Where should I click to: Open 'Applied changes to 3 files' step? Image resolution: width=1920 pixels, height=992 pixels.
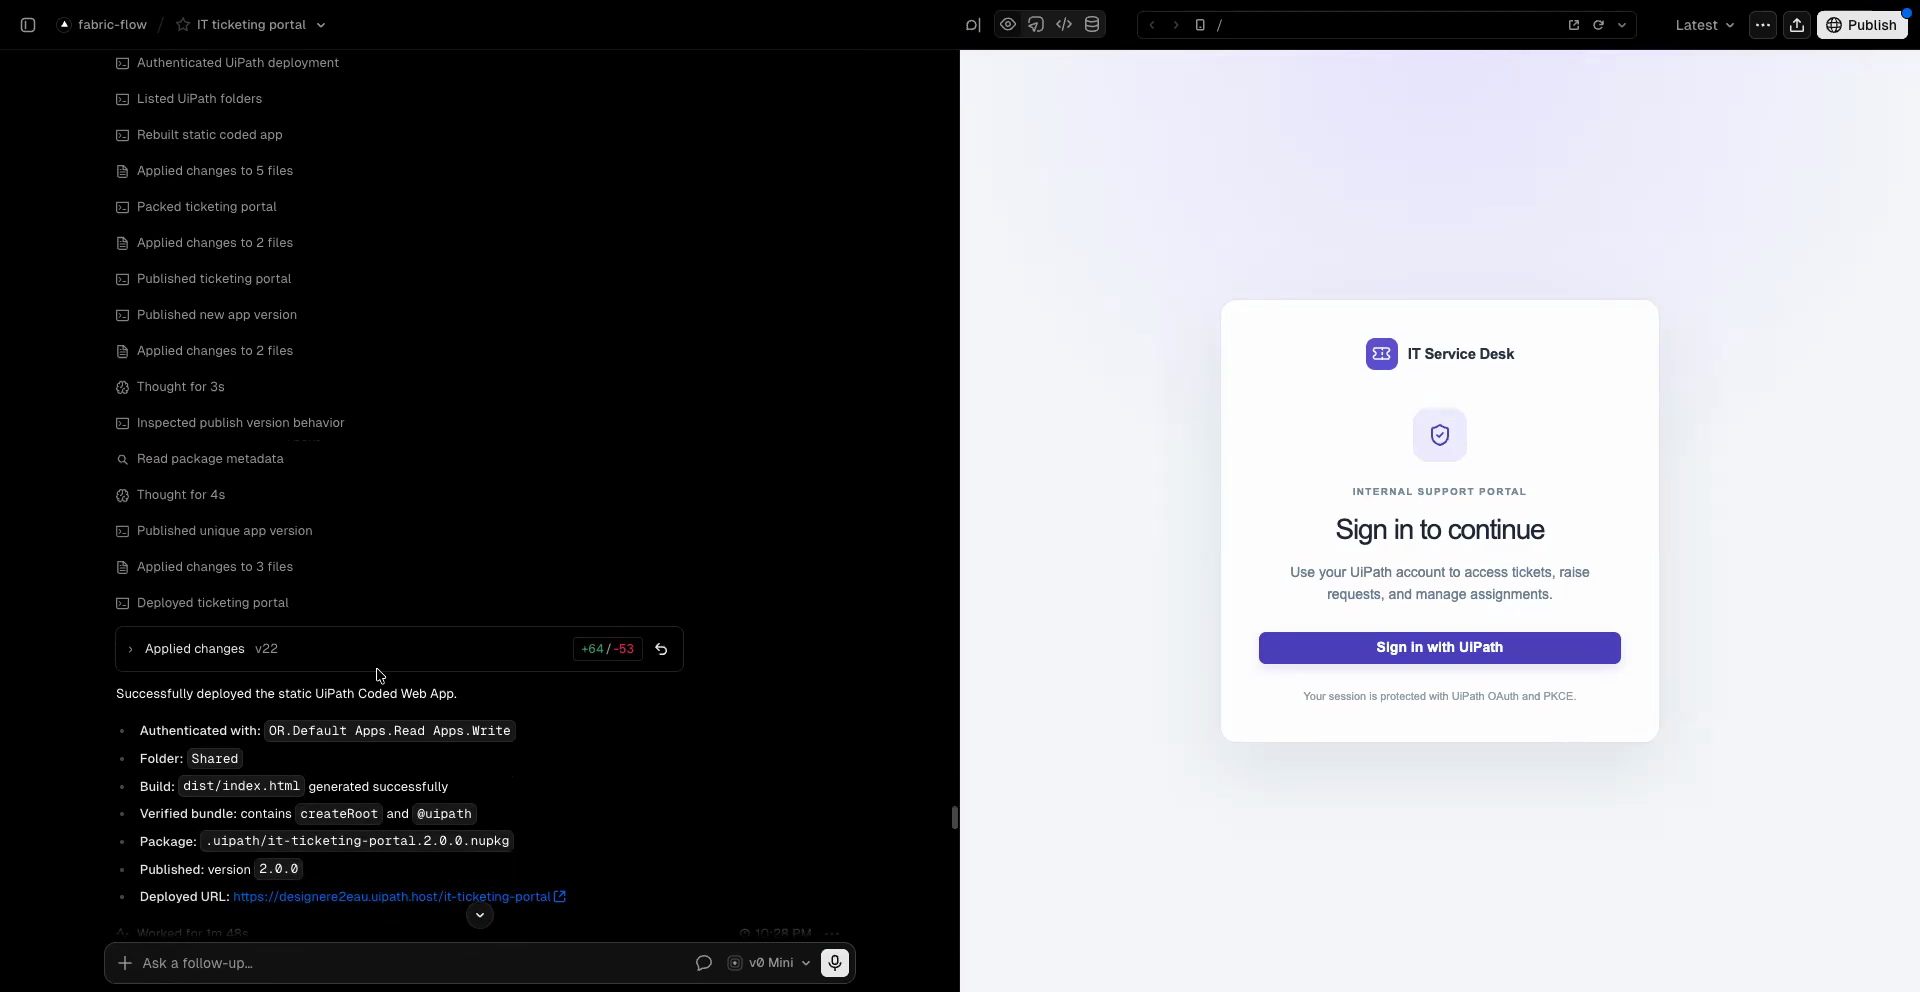pos(204,567)
